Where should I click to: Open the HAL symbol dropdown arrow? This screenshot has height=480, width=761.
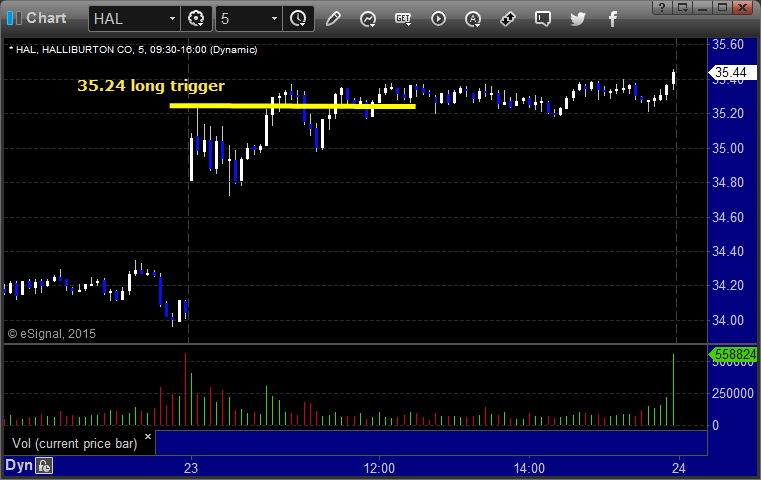click(172, 19)
